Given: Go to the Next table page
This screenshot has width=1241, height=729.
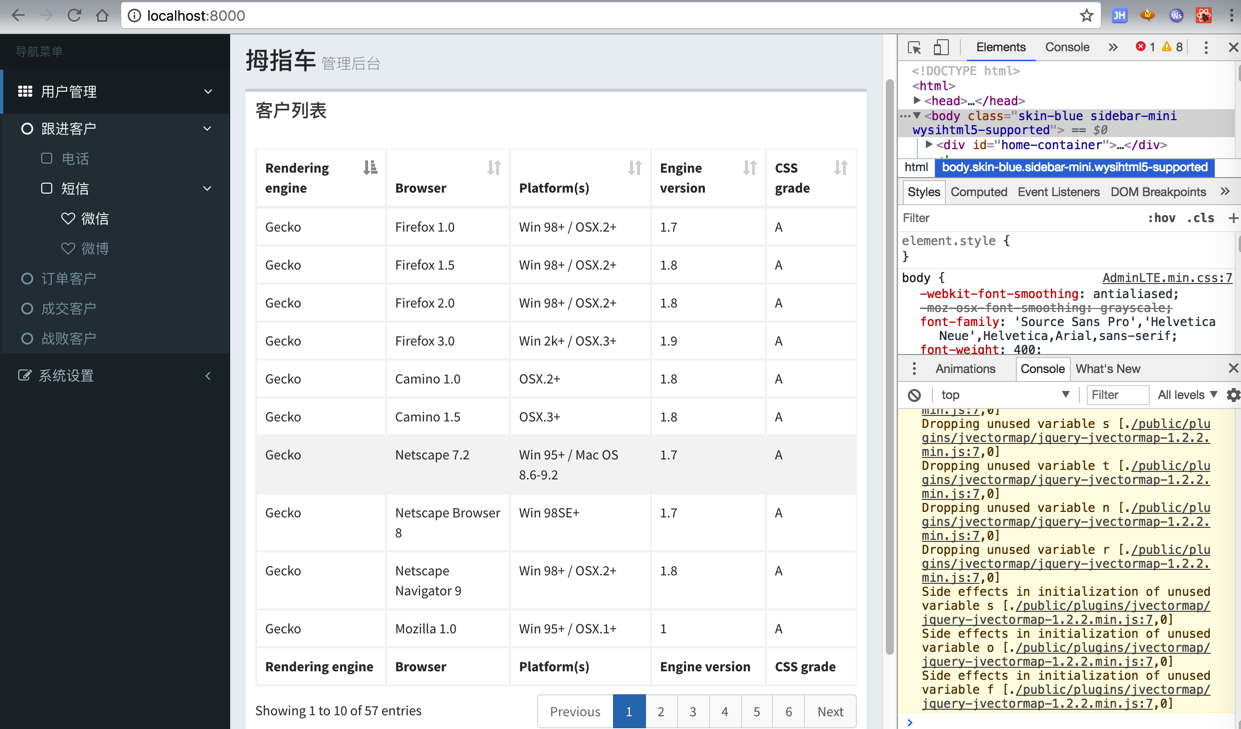Looking at the screenshot, I should 830,711.
